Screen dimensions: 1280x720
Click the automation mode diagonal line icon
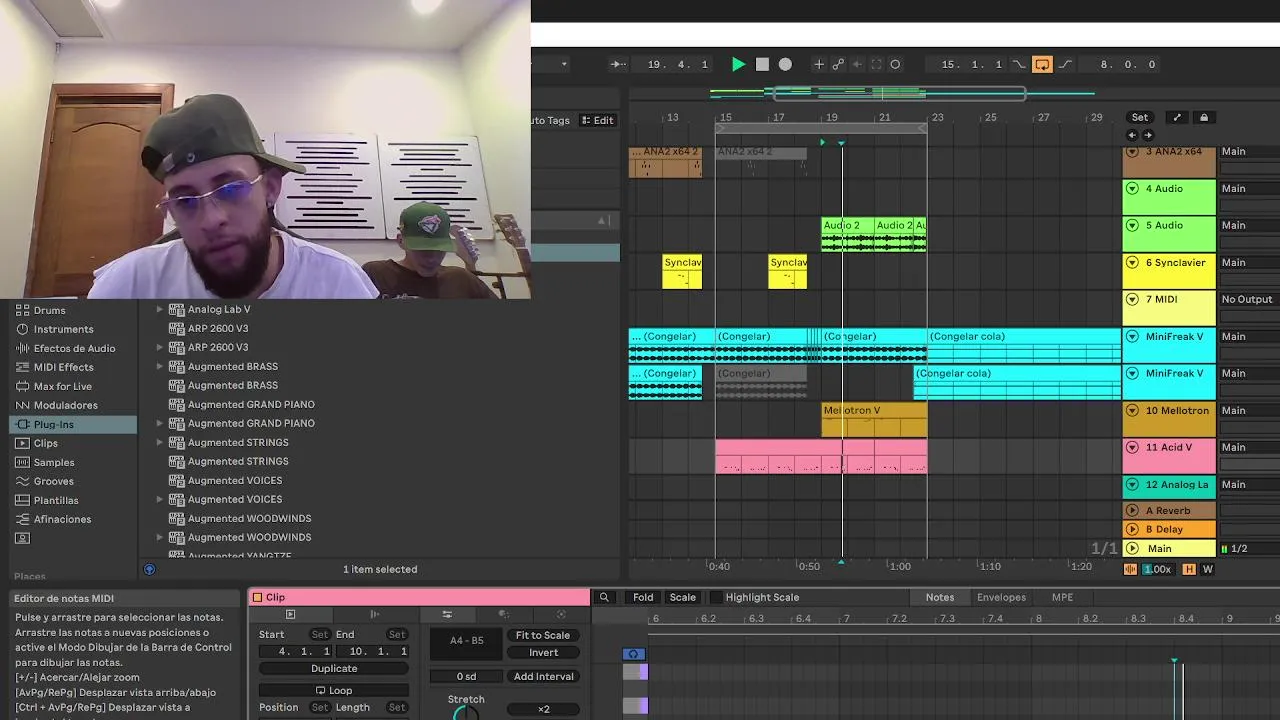[x=1177, y=117]
